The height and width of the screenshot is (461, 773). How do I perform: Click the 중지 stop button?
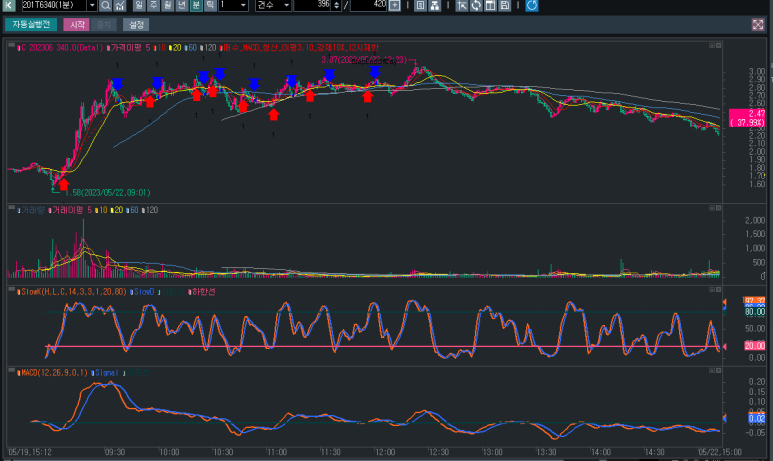click(x=105, y=24)
